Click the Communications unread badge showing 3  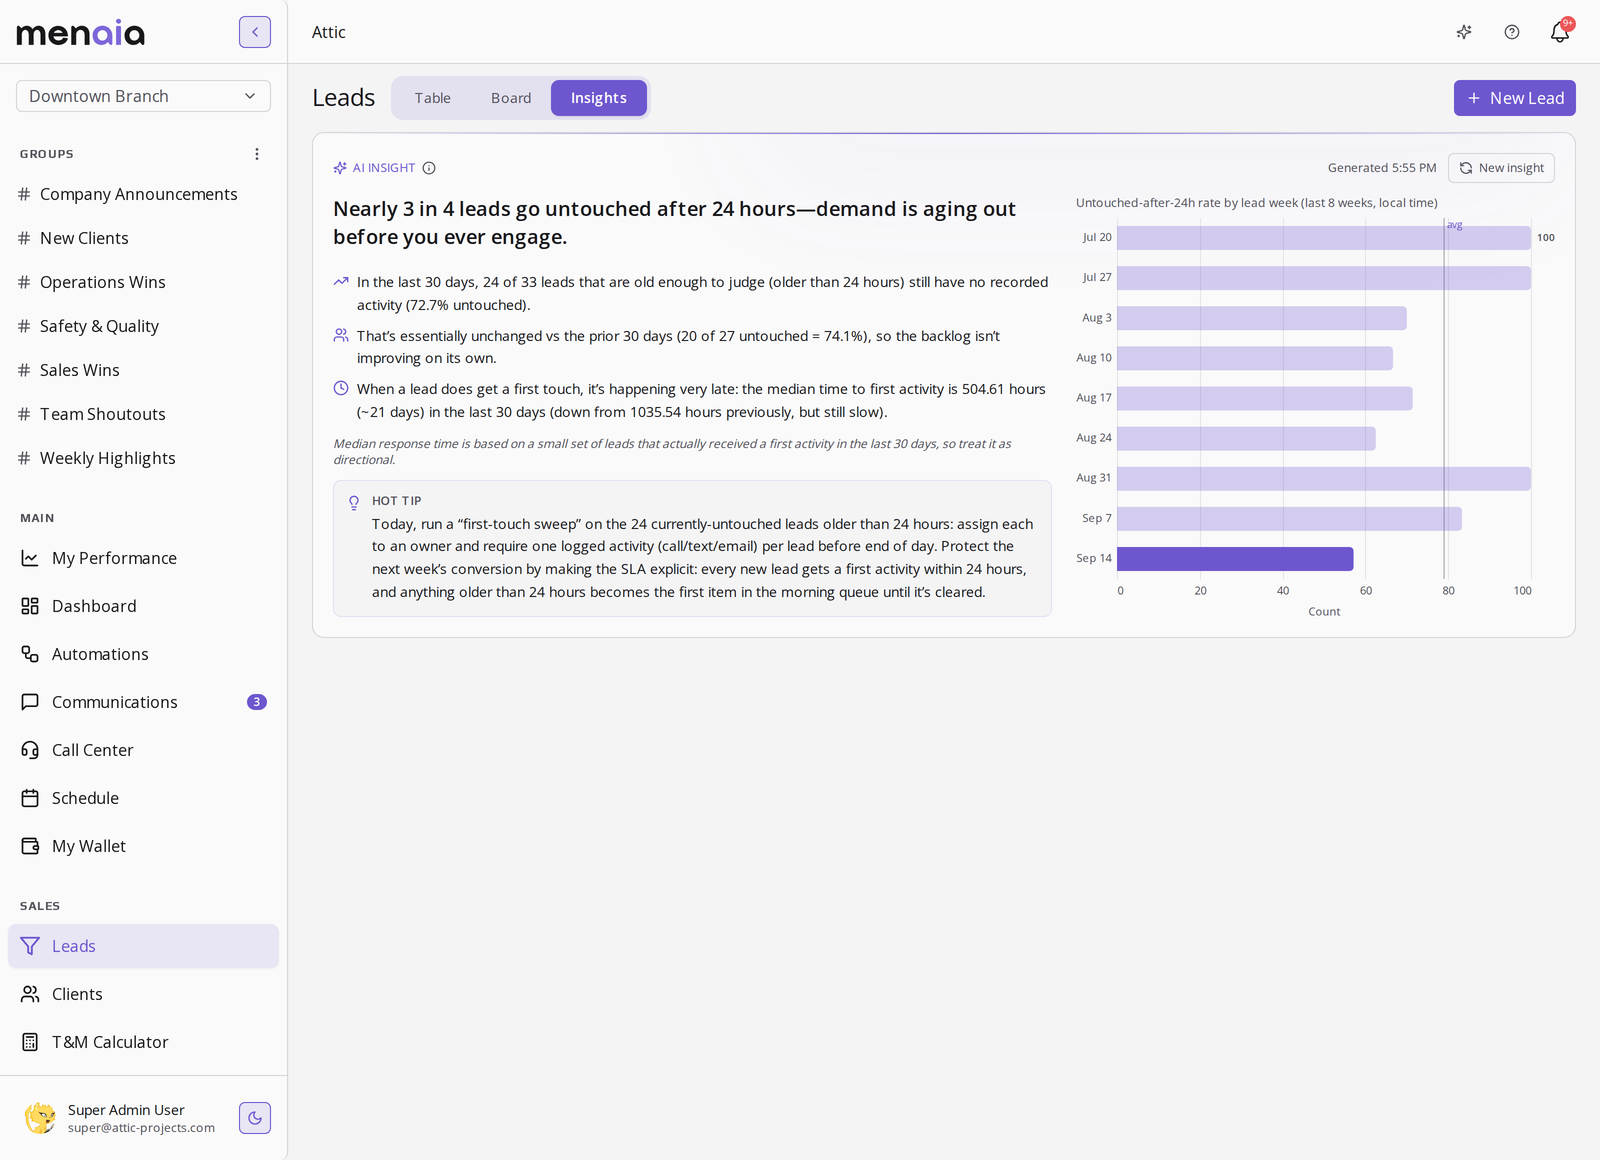pos(257,702)
